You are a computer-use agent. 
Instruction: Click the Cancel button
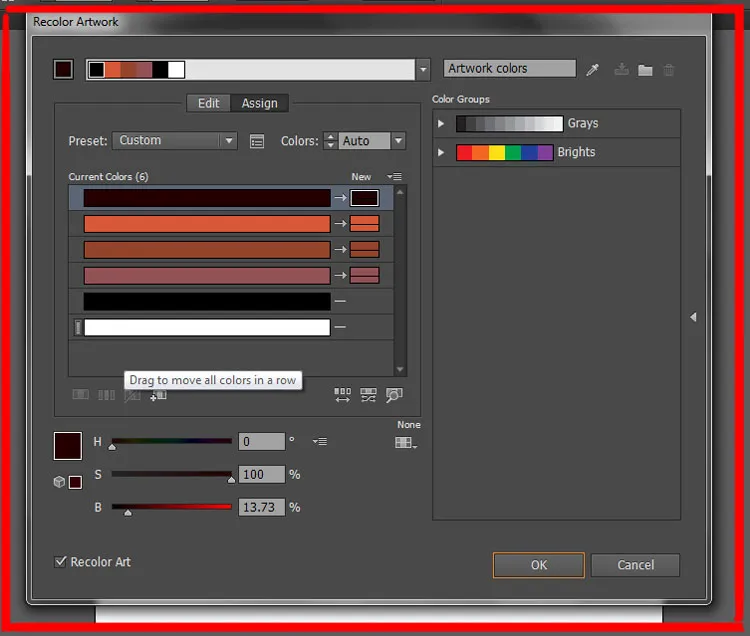tap(635, 565)
